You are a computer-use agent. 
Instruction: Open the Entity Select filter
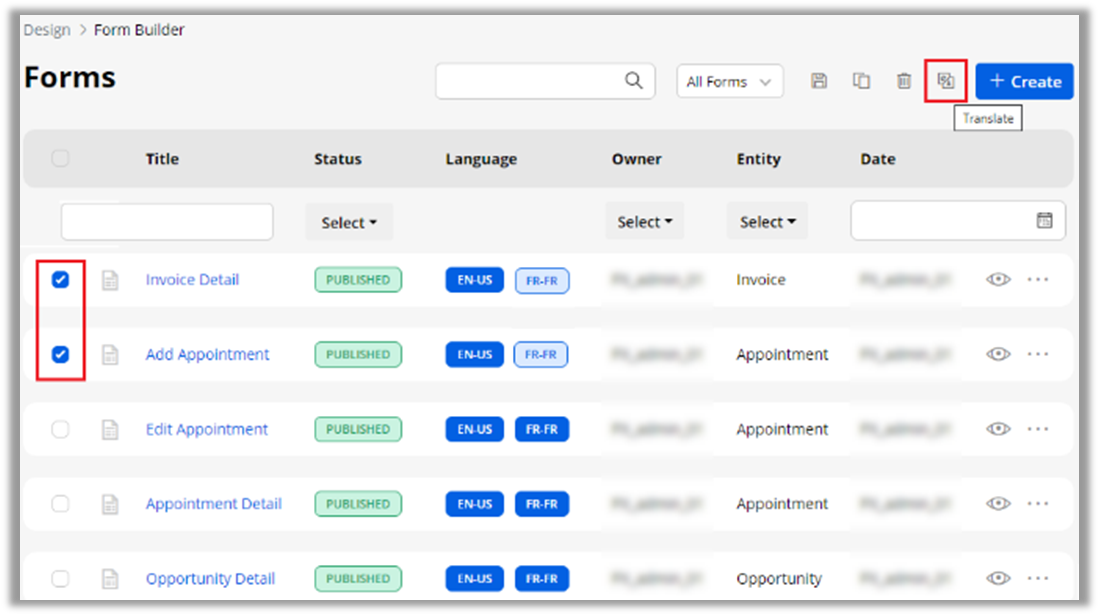coord(767,222)
